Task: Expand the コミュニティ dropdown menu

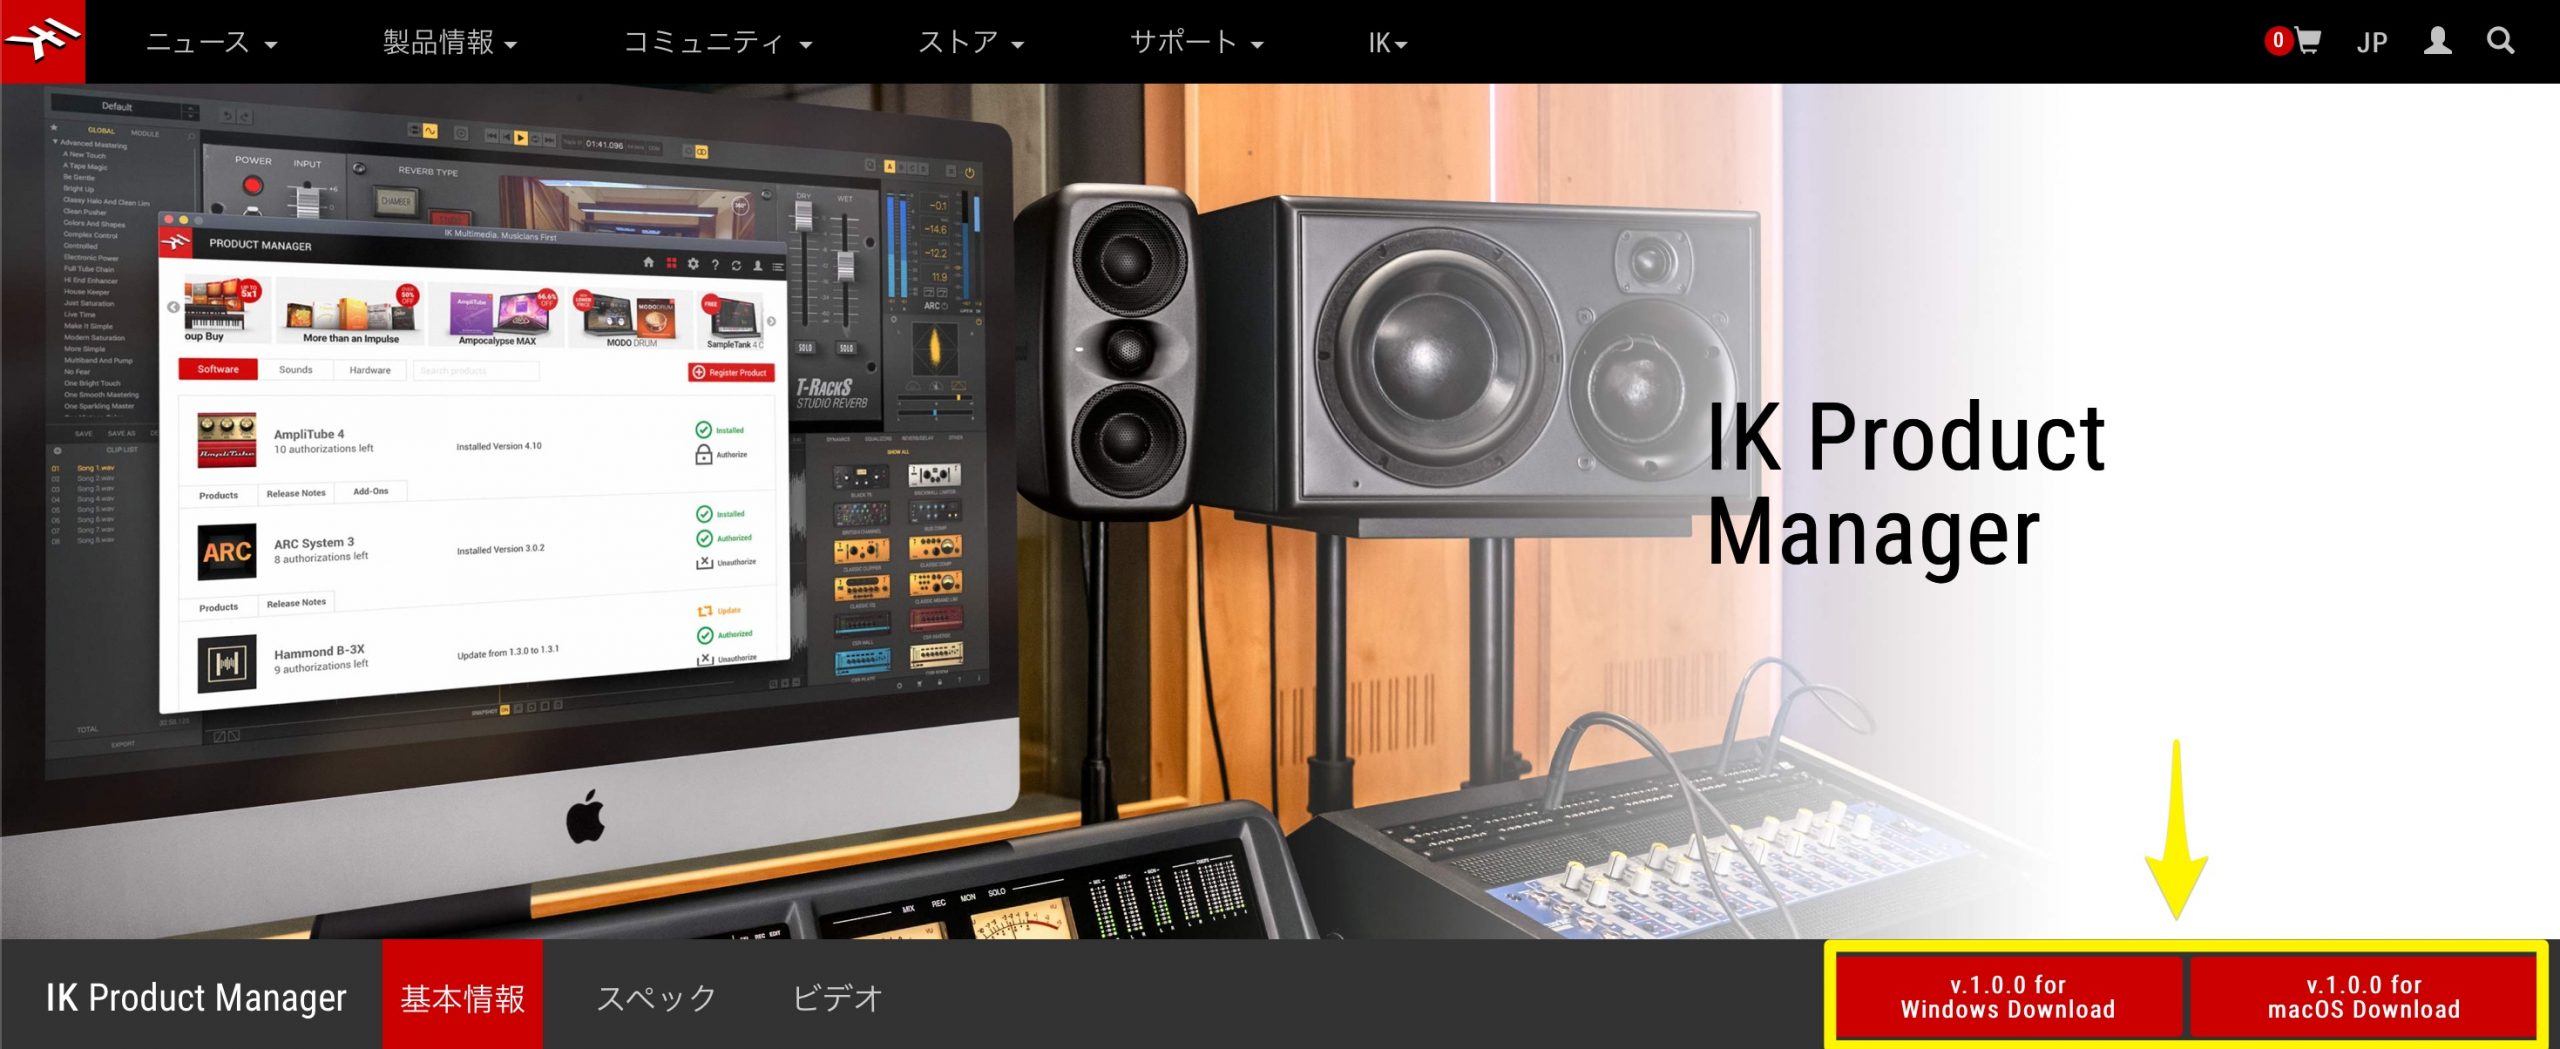Action: (717, 42)
